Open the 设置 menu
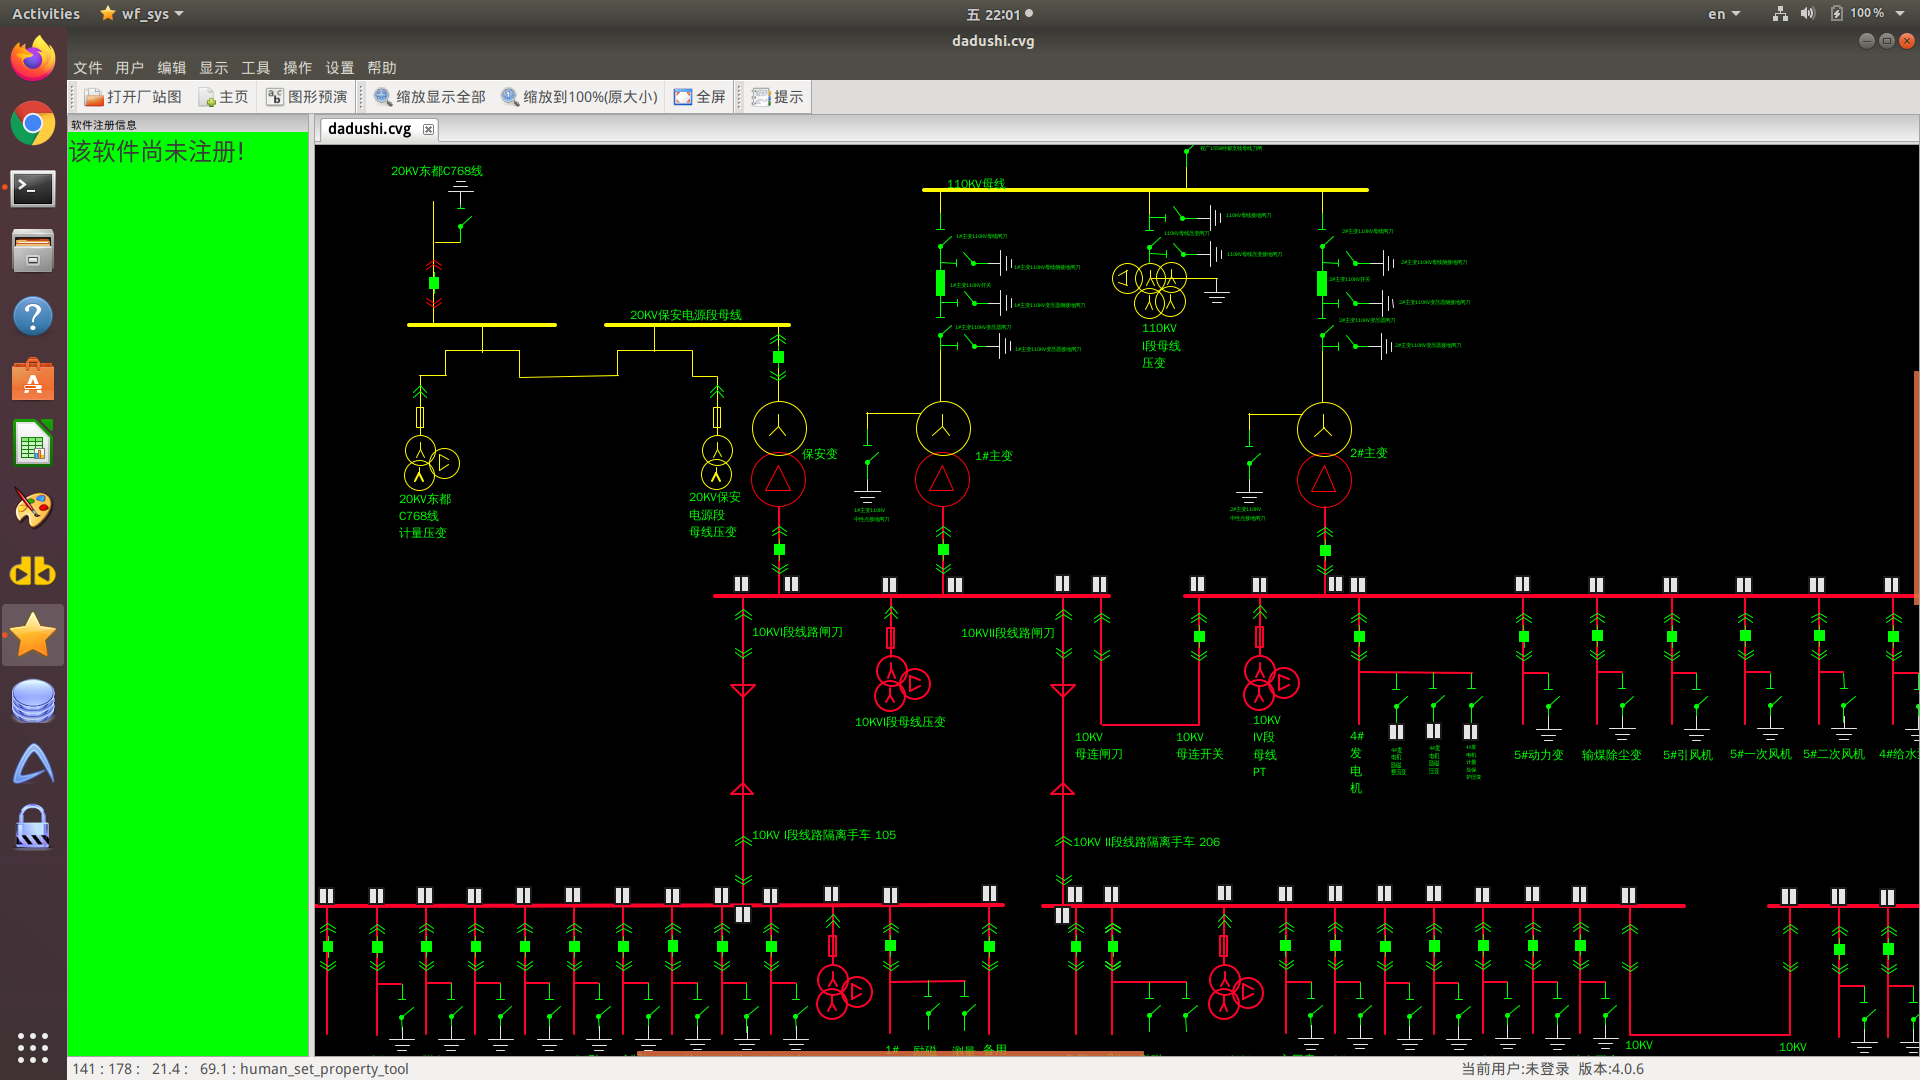This screenshot has height=1080, width=1920. coord(339,68)
